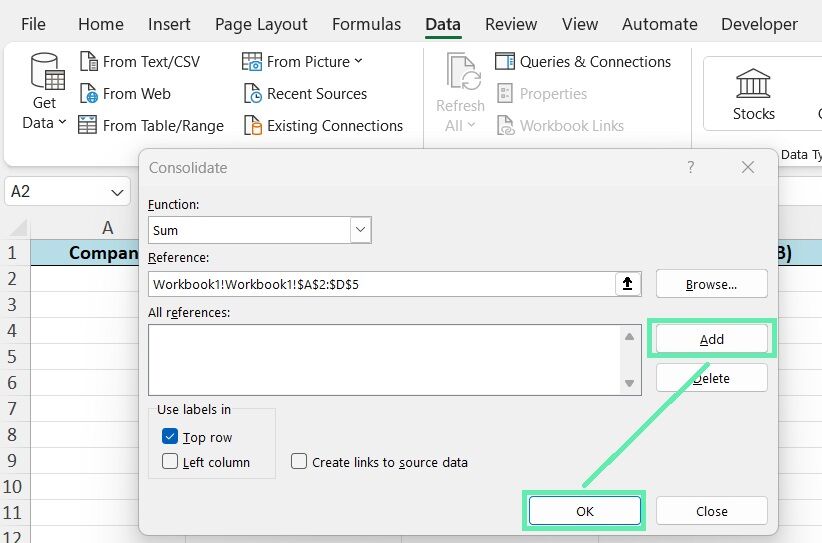Confirm consolidation with OK
Image resolution: width=822 pixels, height=543 pixels.
click(585, 511)
